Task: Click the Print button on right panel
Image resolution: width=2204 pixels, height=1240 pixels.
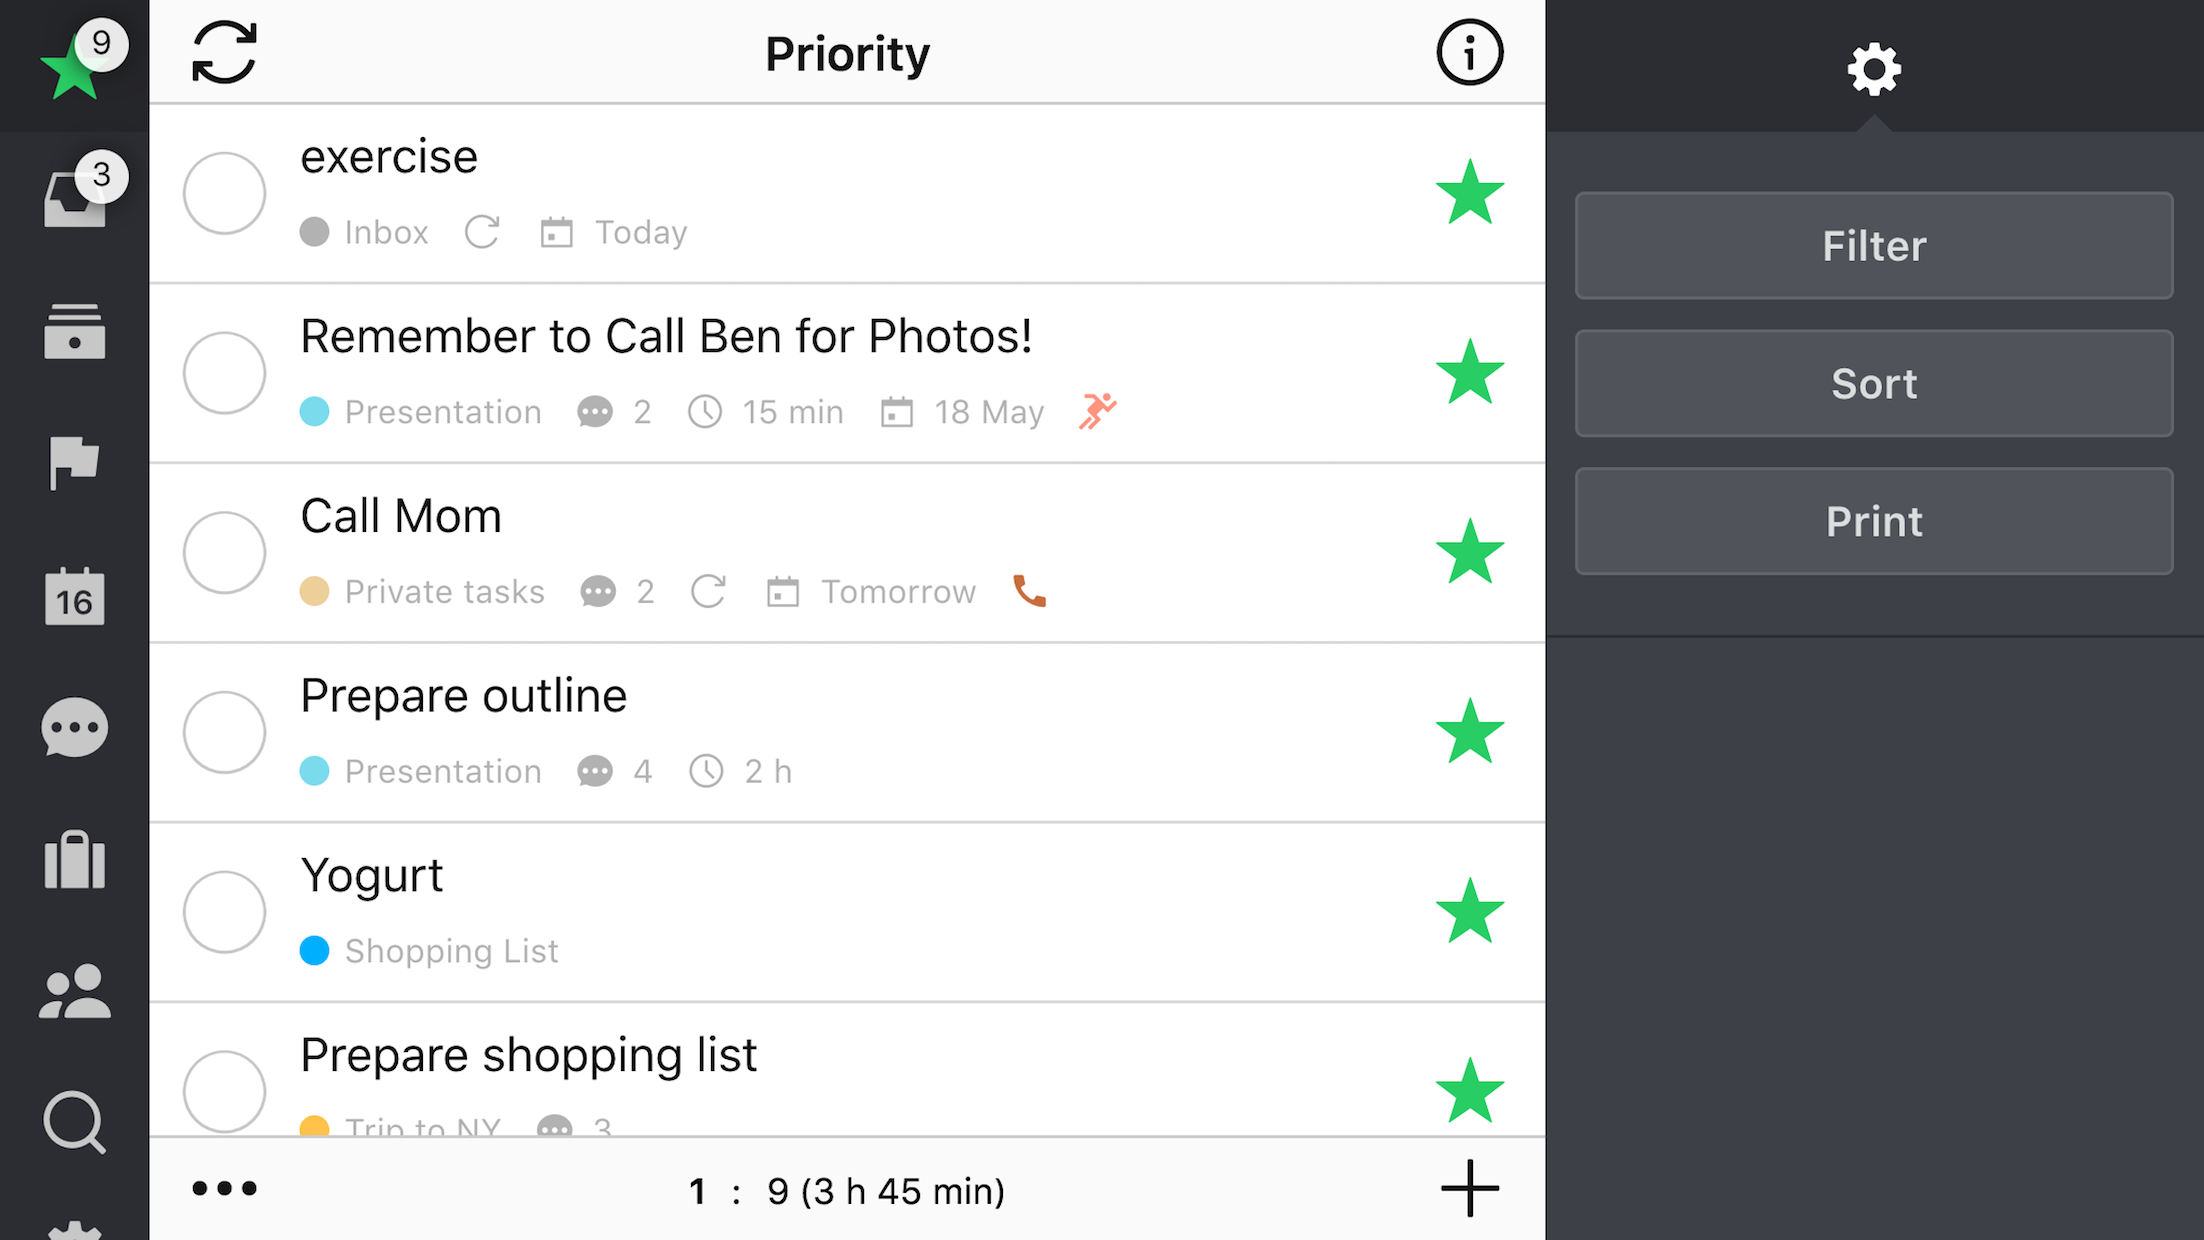Action: pos(1874,521)
